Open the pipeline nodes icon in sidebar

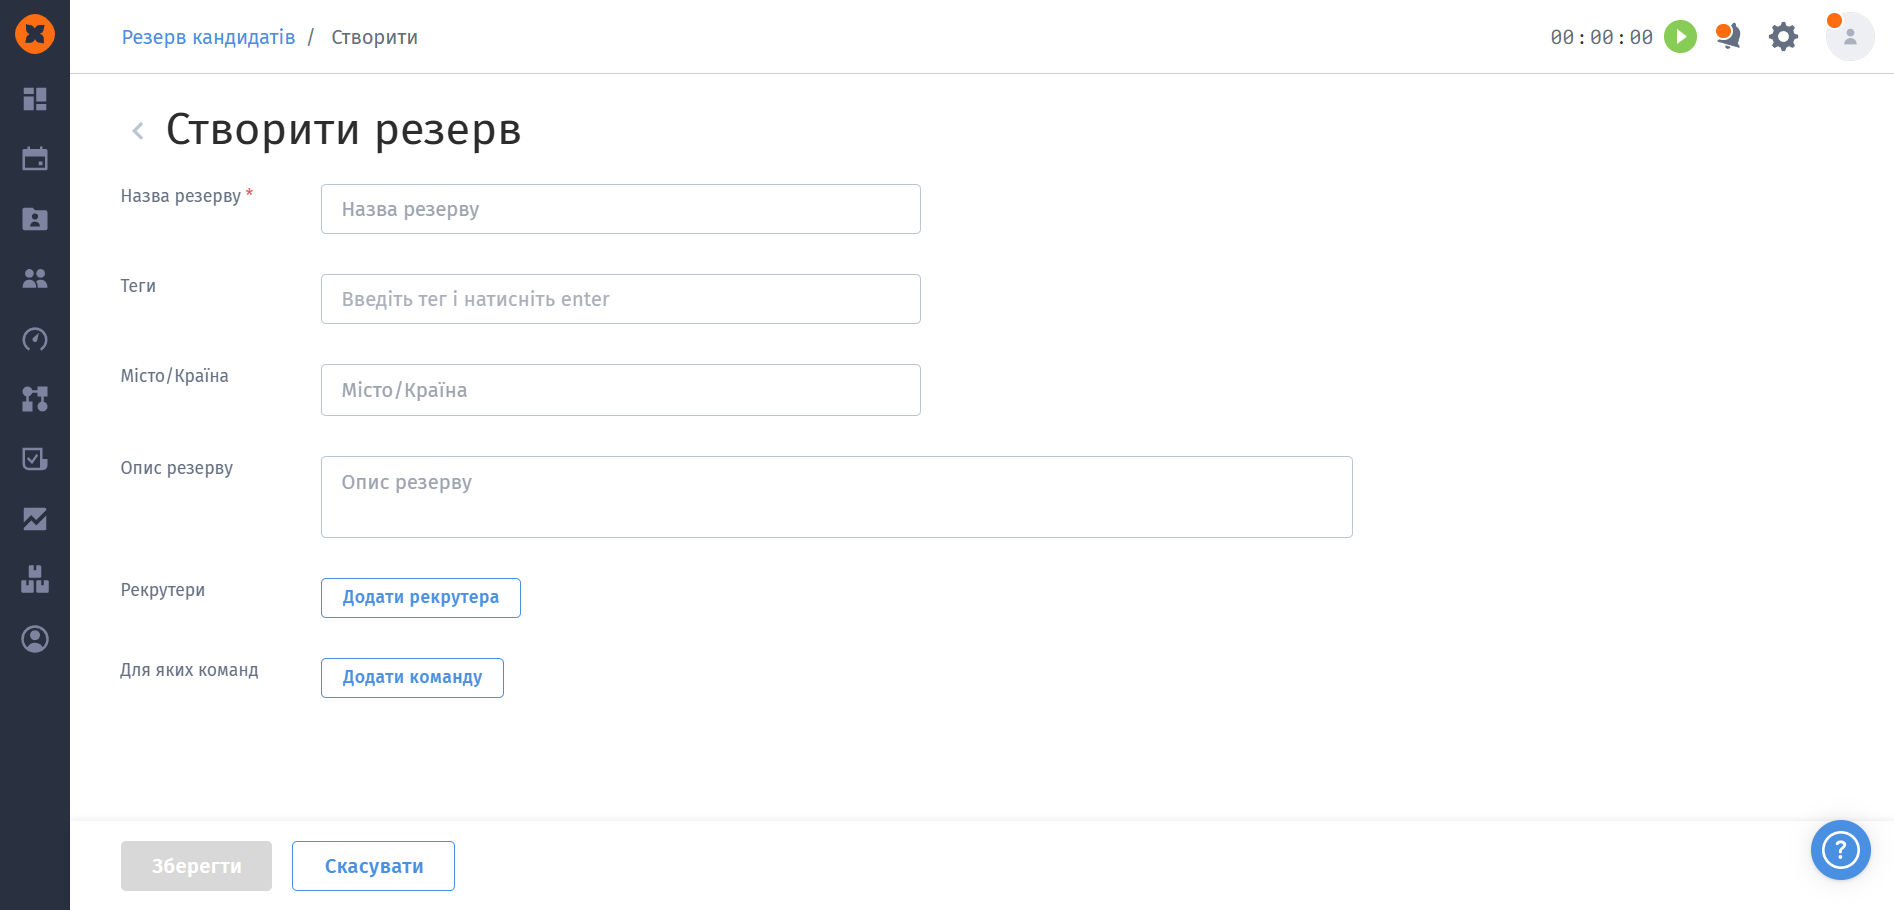click(35, 399)
